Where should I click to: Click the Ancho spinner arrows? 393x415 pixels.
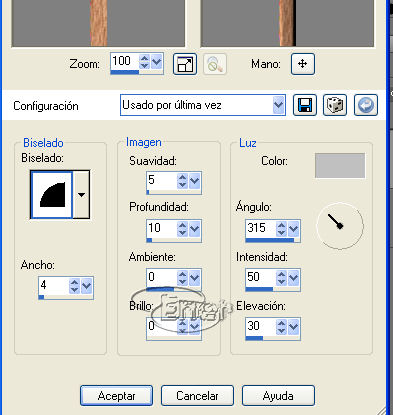74,286
